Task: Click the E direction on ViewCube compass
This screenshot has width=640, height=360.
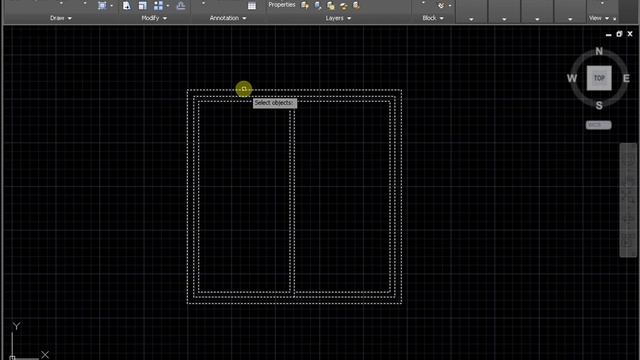Action: tap(626, 78)
